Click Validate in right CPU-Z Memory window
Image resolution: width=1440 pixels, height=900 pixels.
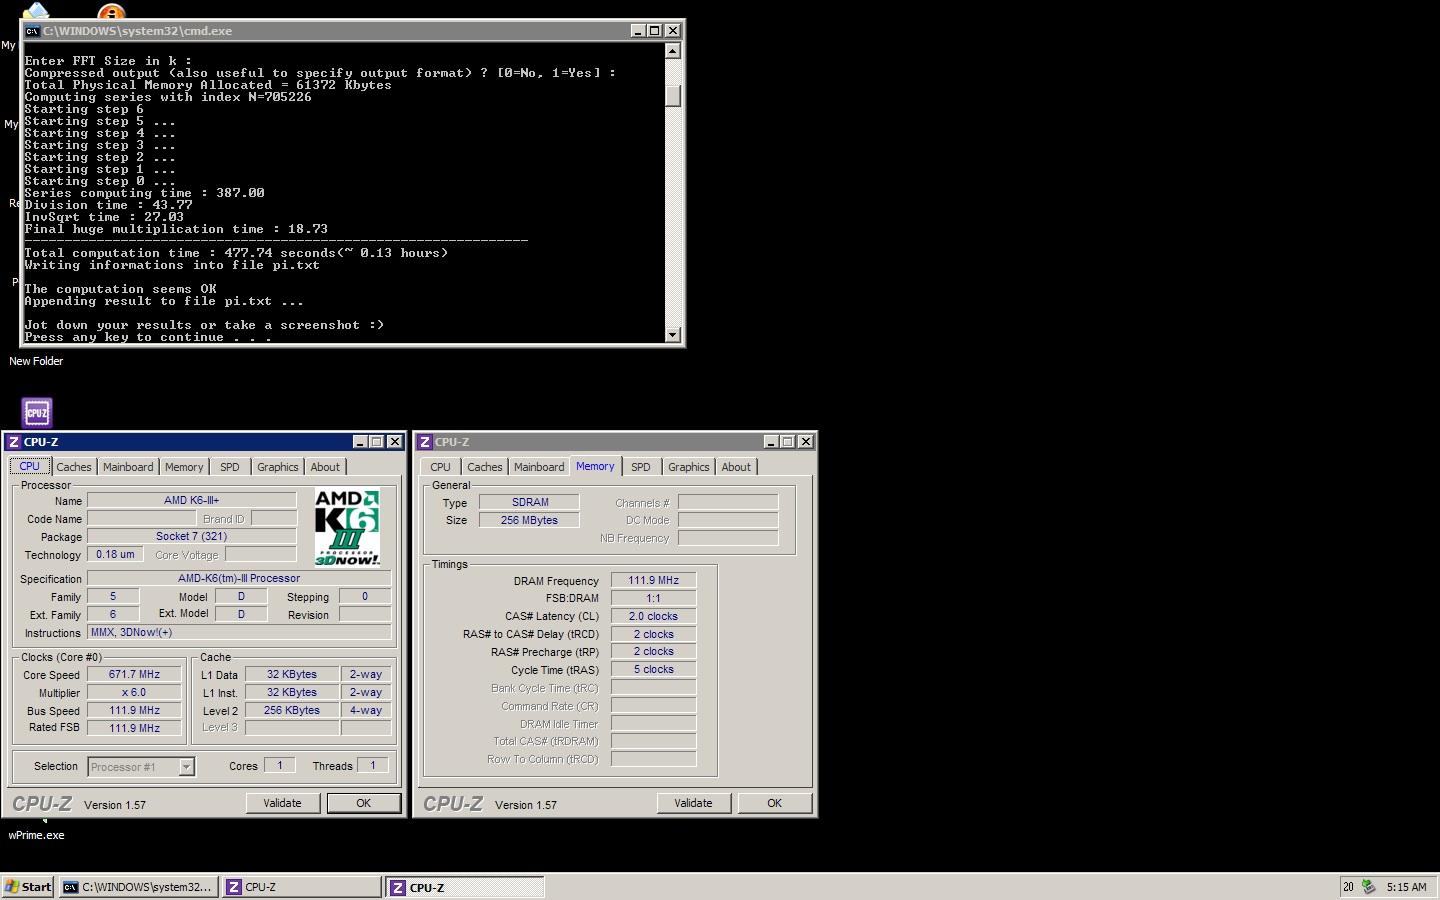pos(693,803)
